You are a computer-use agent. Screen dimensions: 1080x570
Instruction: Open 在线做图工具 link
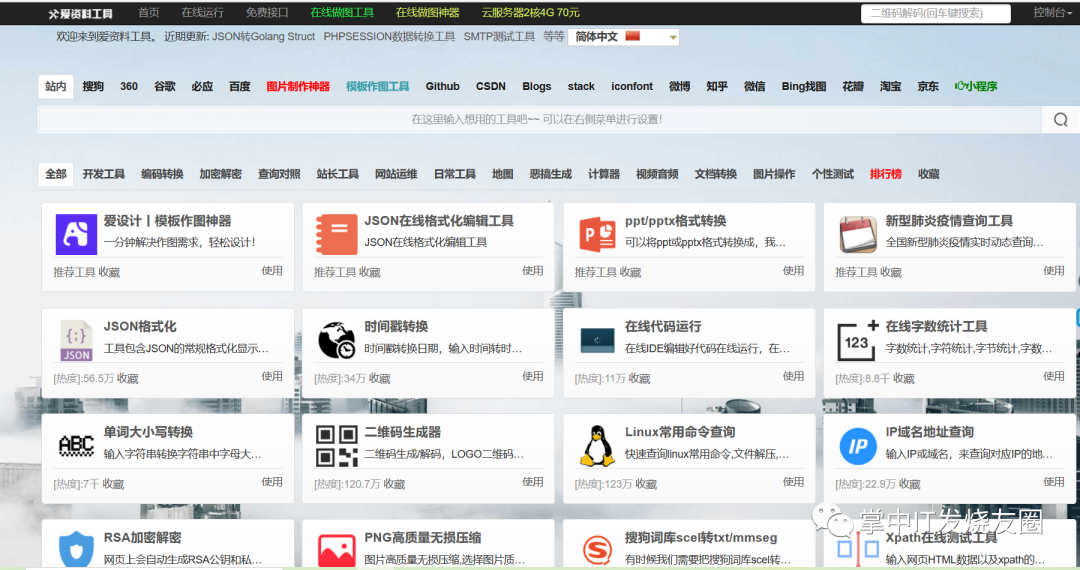pyautogui.click(x=342, y=12)
